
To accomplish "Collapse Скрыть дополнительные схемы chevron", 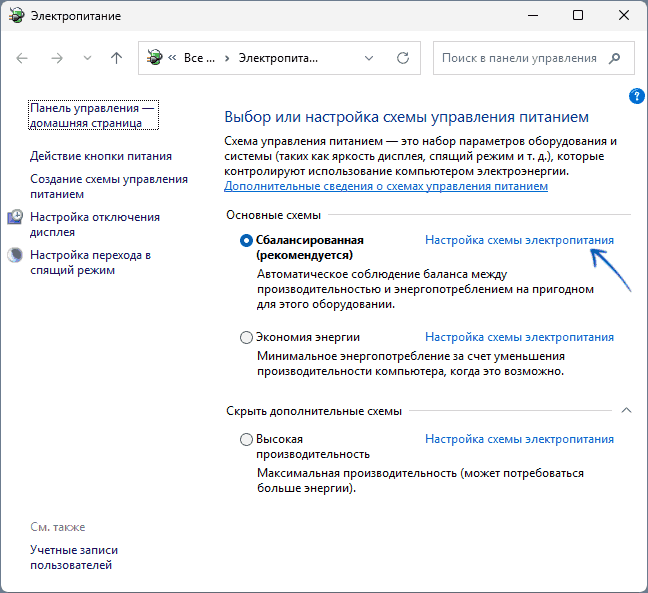I will point(627,410).
